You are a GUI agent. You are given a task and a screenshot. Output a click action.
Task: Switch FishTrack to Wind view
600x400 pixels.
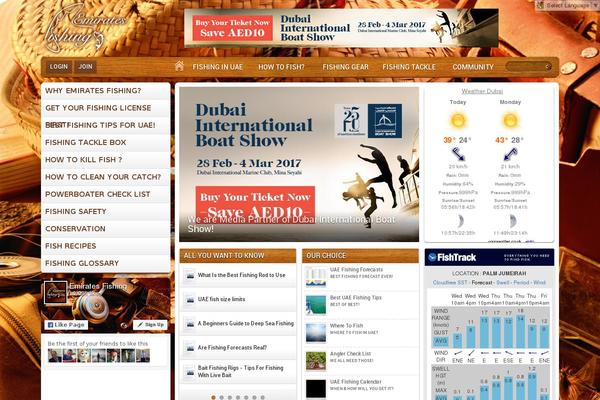[539, 282]
